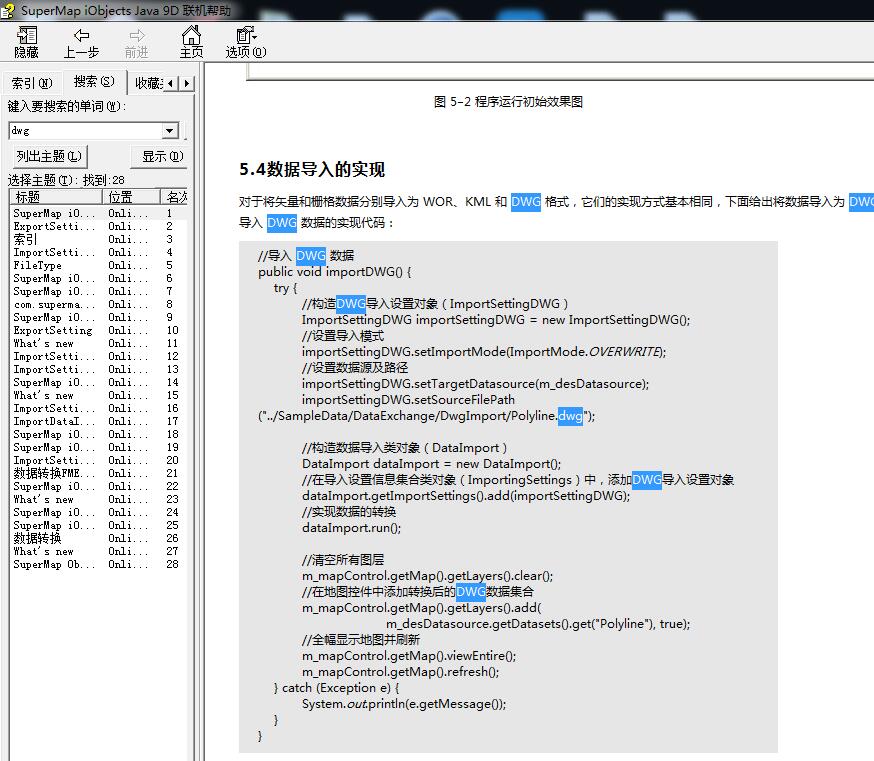This screenshot has height=761, width=874.
Task: Select the 搜索 (Search) tab
Action: tap(93, 82)
